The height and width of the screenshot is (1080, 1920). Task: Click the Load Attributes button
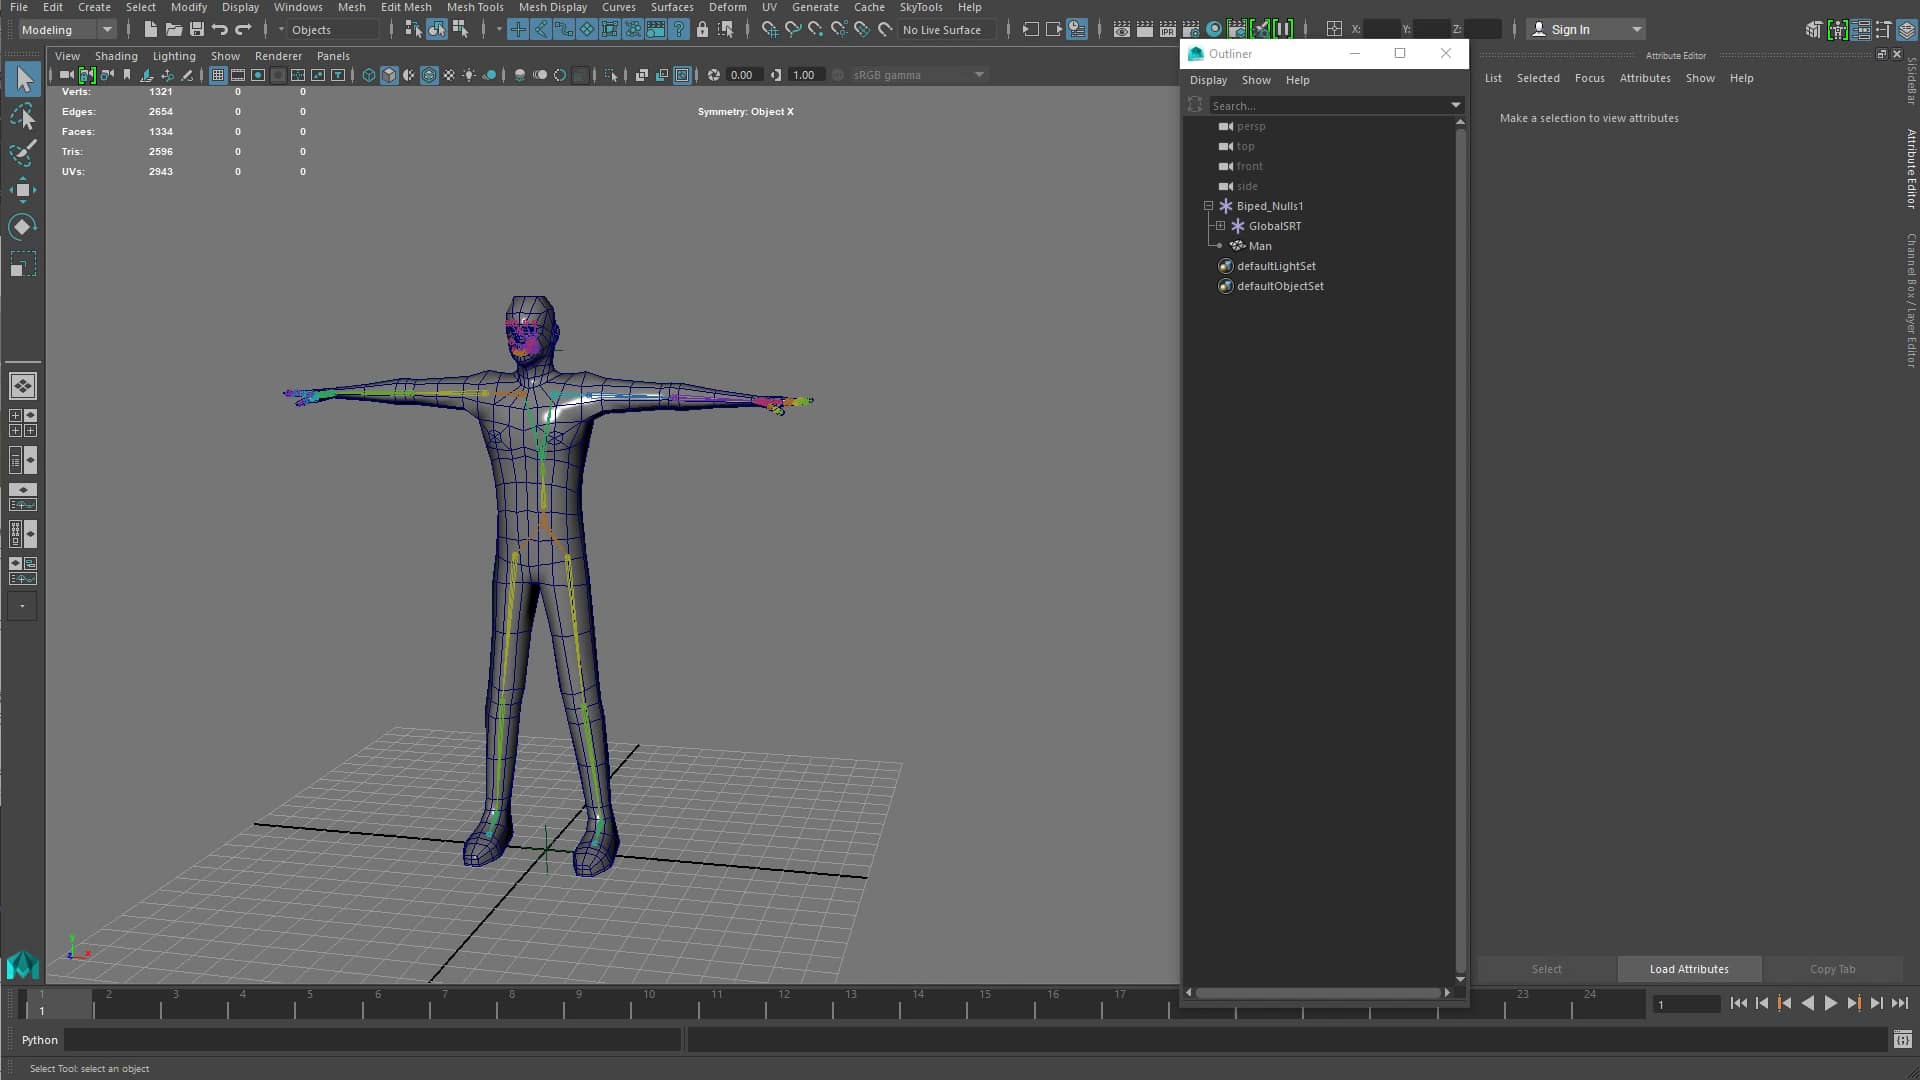click(1689, 969)
